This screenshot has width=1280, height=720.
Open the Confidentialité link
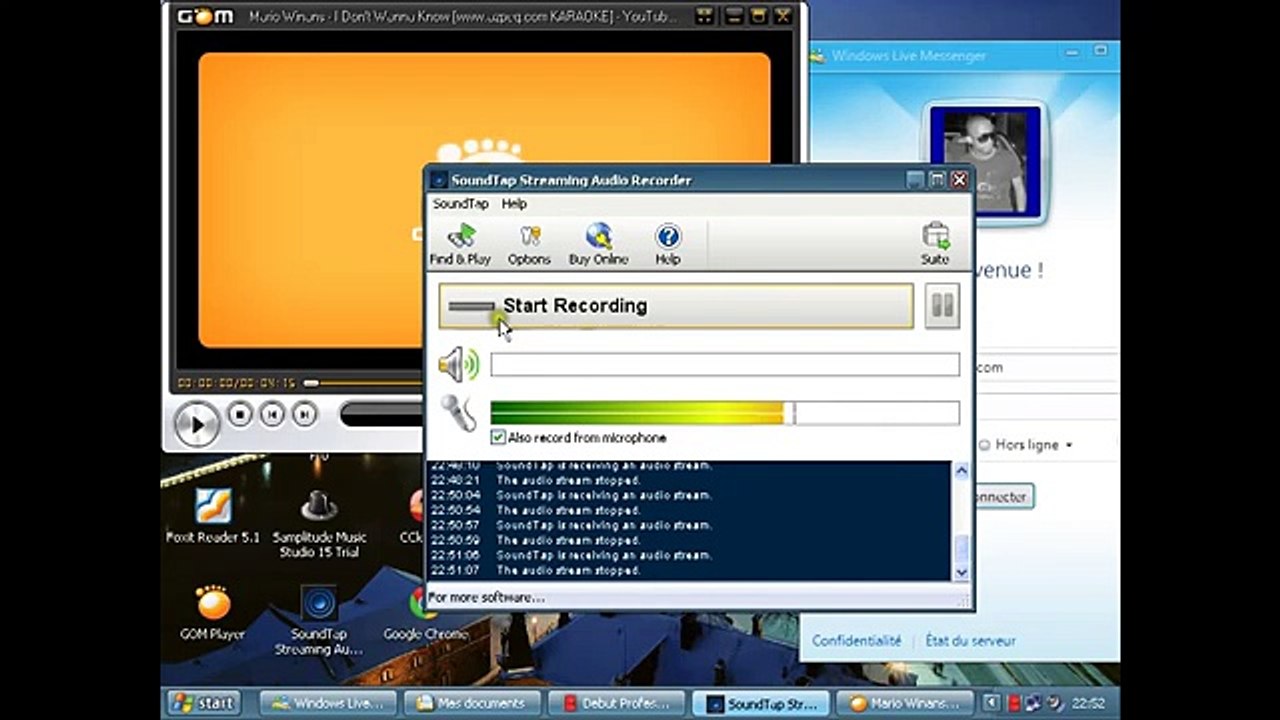(856, 641)
